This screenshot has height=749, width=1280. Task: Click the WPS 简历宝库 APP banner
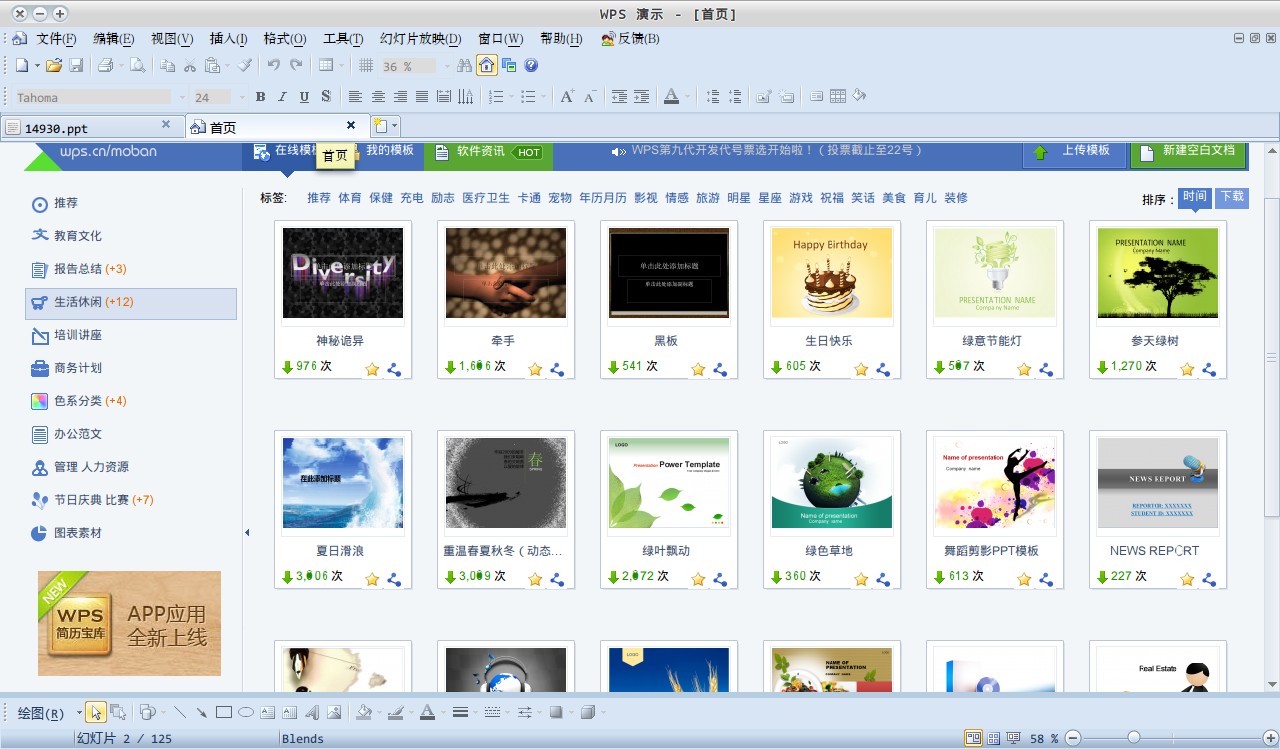click(x=129, y=623)
